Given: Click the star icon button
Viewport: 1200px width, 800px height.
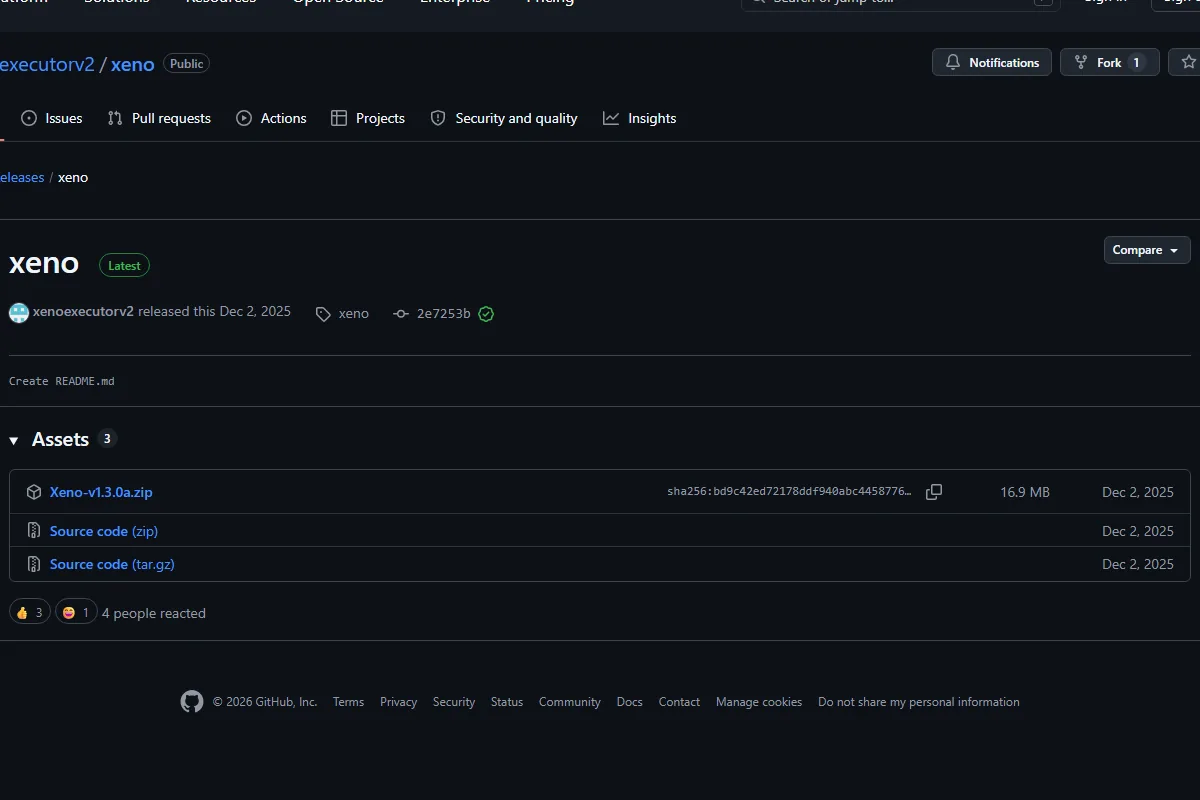Looking at the screenshot, I should coord(1188,62).
